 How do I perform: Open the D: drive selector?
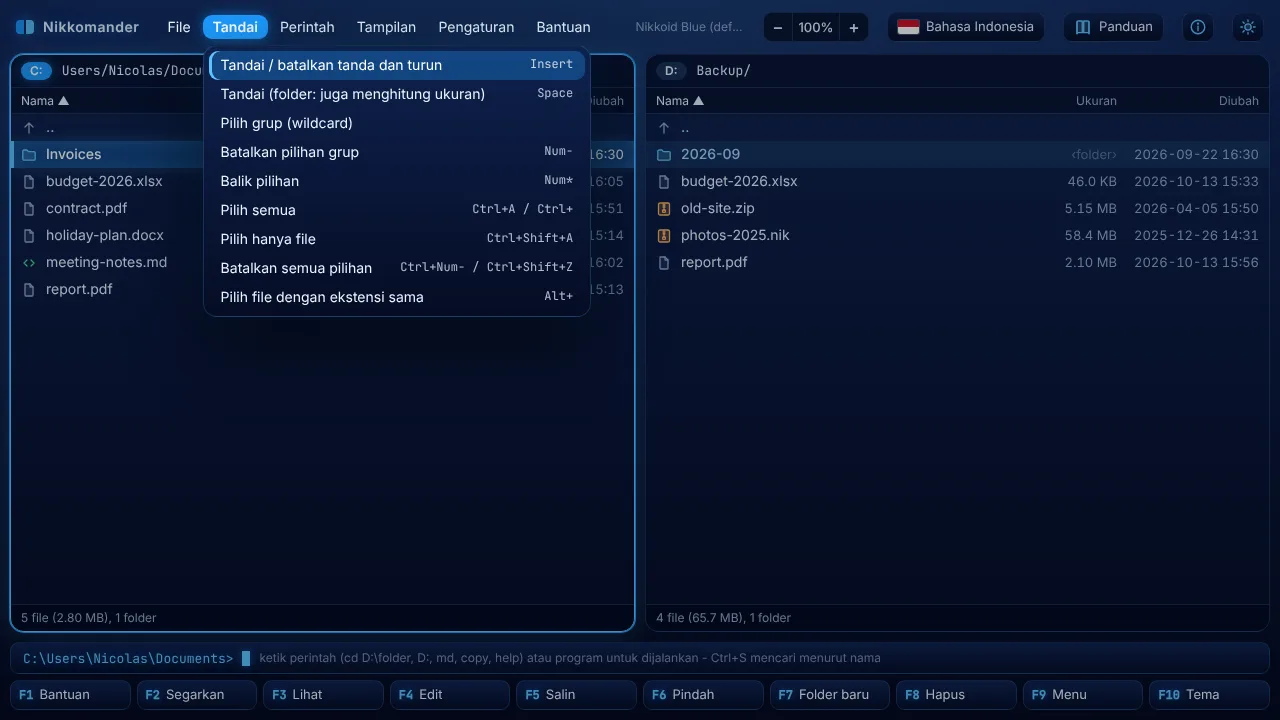pos(671,71)
